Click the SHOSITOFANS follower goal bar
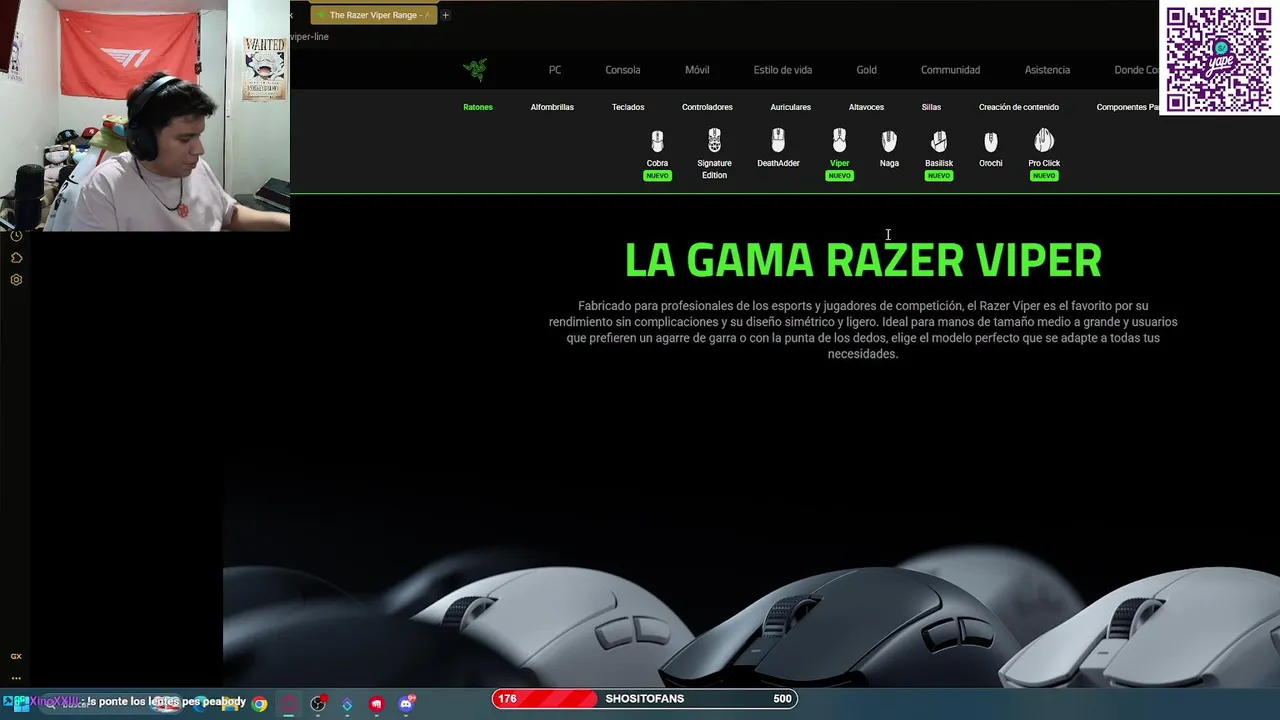 [645, 699]
